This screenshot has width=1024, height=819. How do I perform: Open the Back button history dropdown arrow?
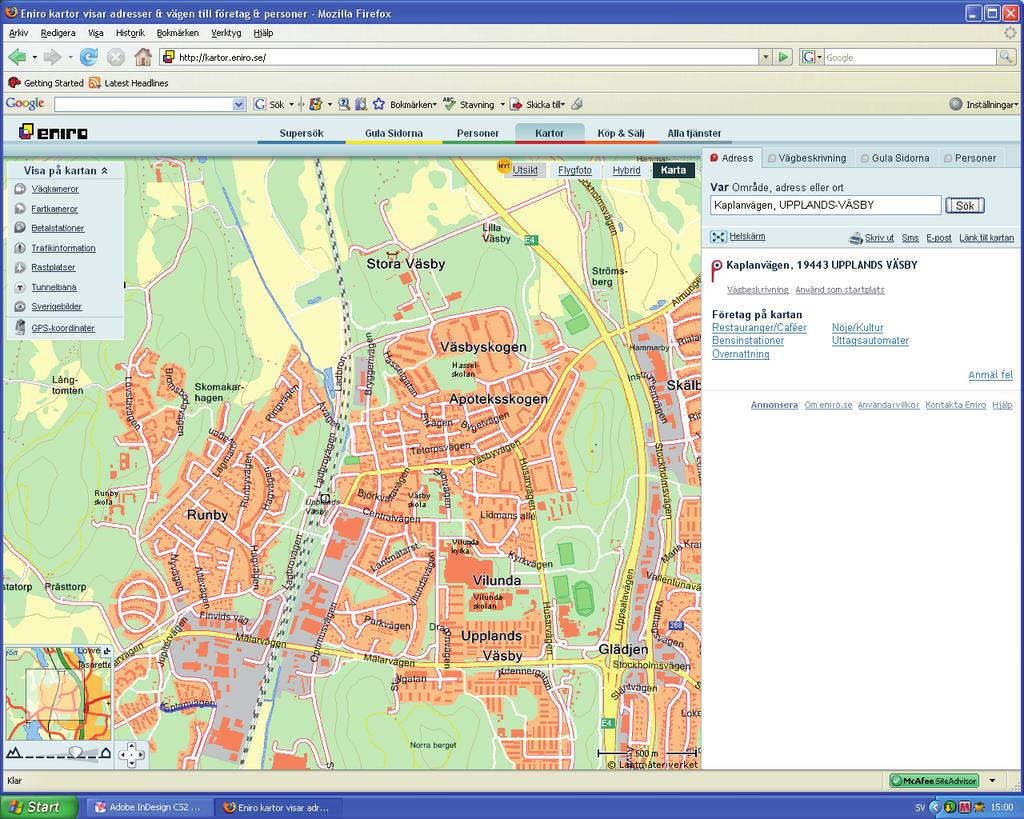[35, 57]
